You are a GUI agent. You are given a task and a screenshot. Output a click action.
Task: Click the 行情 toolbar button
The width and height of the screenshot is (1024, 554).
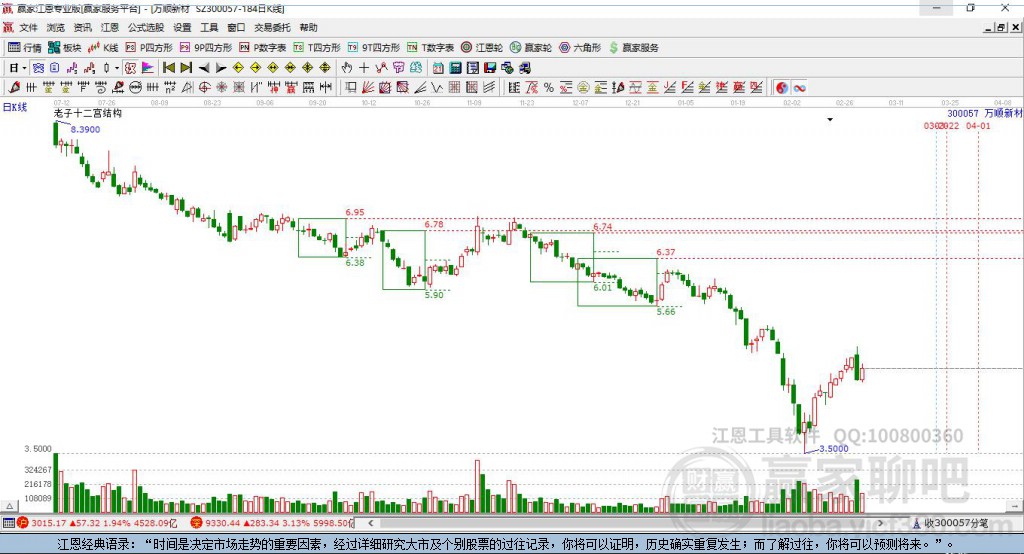[25, 48]
